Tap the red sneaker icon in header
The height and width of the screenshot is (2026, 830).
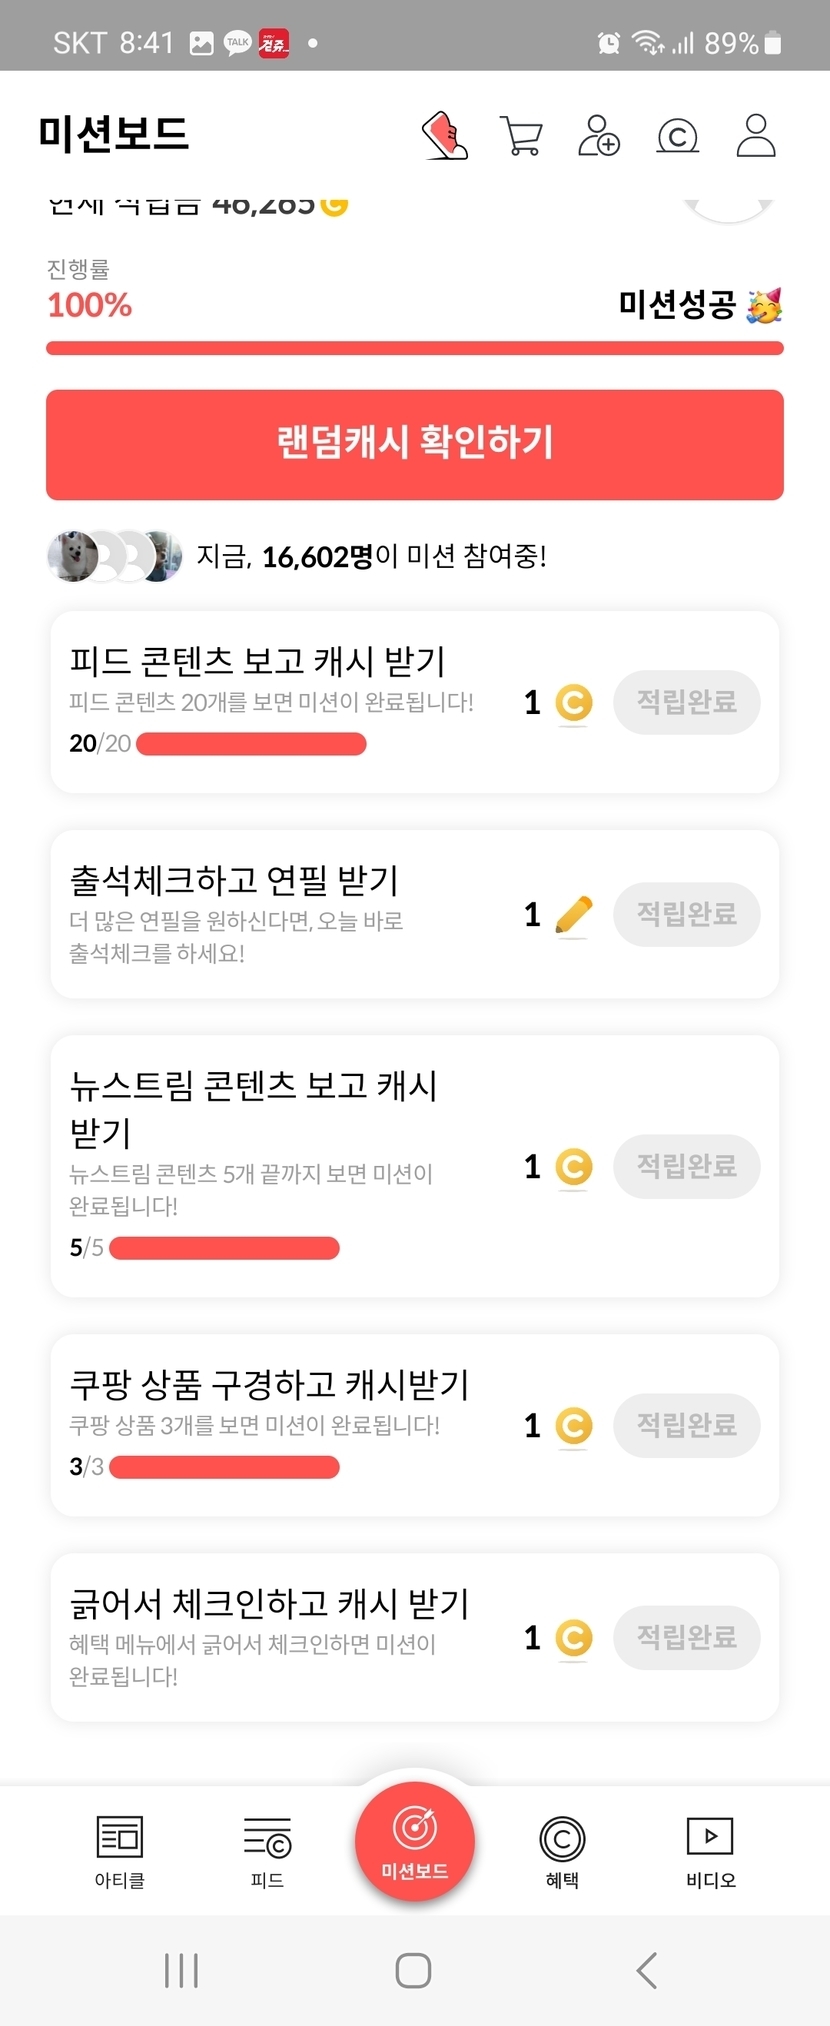click(x=445, y=135)
